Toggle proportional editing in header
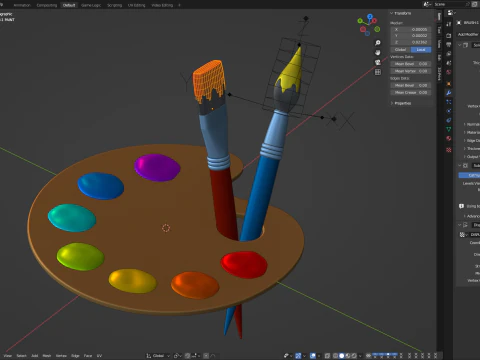Viewport: 480px width, 360px height. click(x=206, y=356)
